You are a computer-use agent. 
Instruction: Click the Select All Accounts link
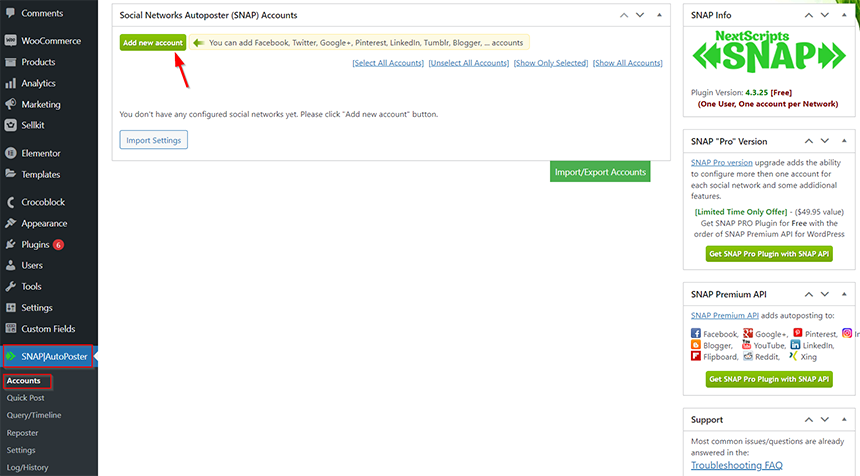click(388, 63)
